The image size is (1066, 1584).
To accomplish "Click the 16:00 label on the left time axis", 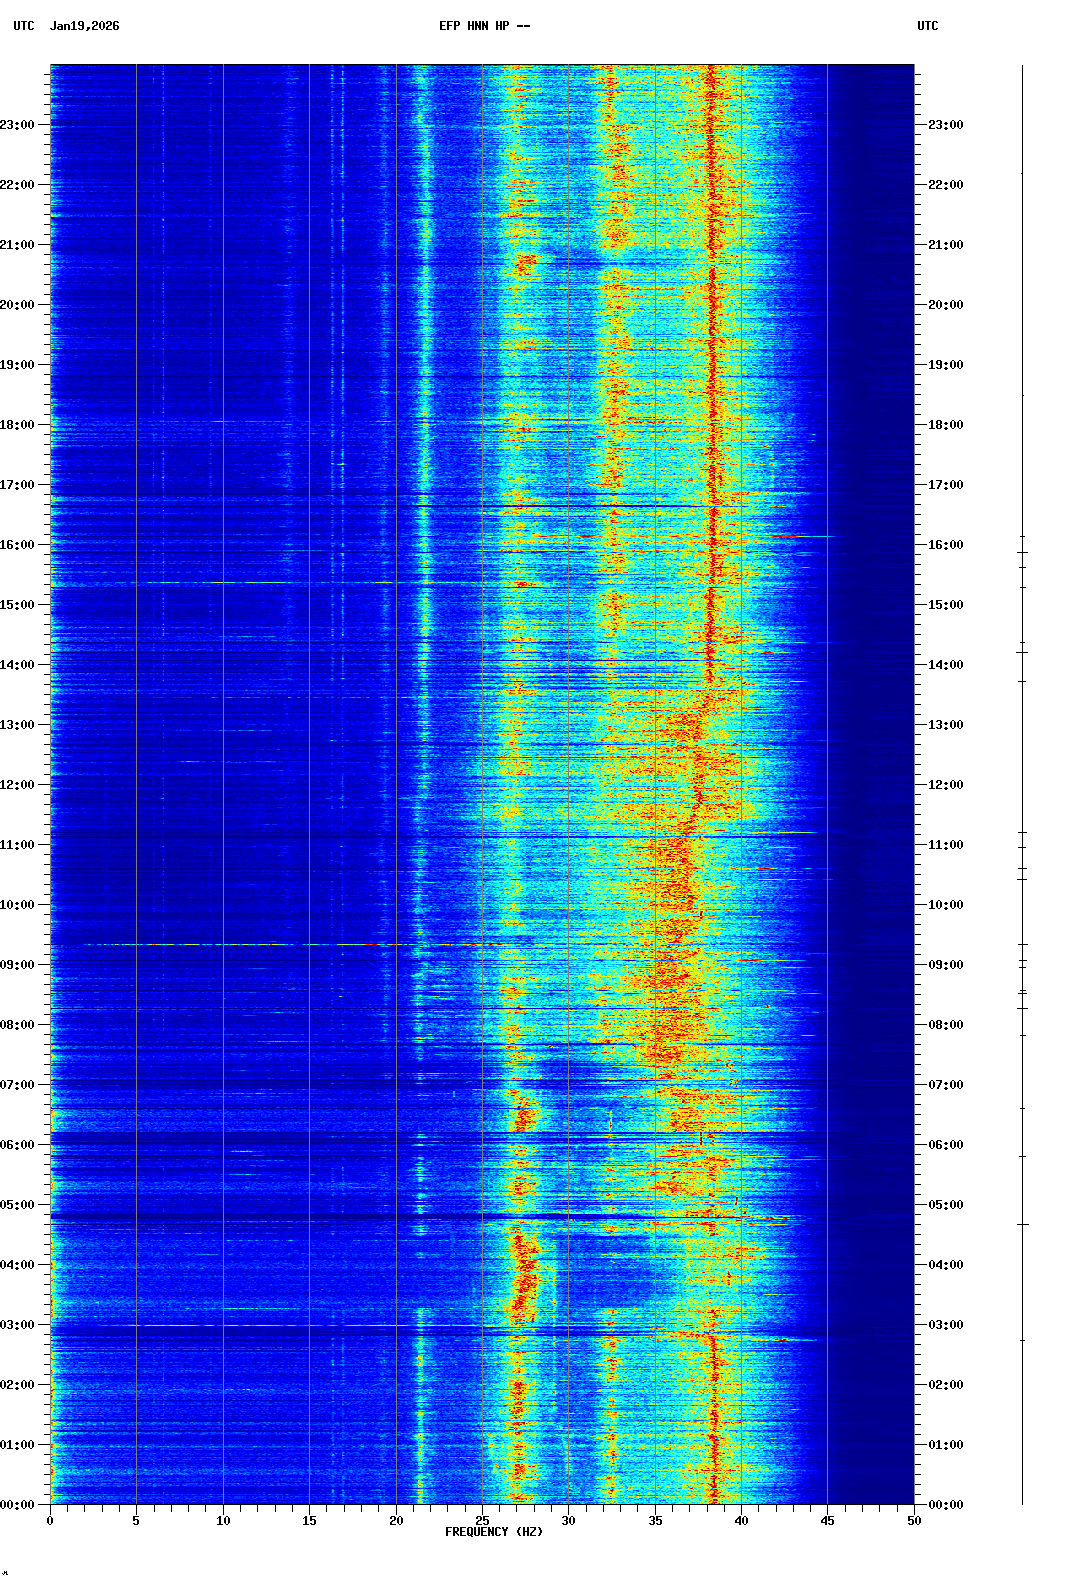I will click(18, 545).
